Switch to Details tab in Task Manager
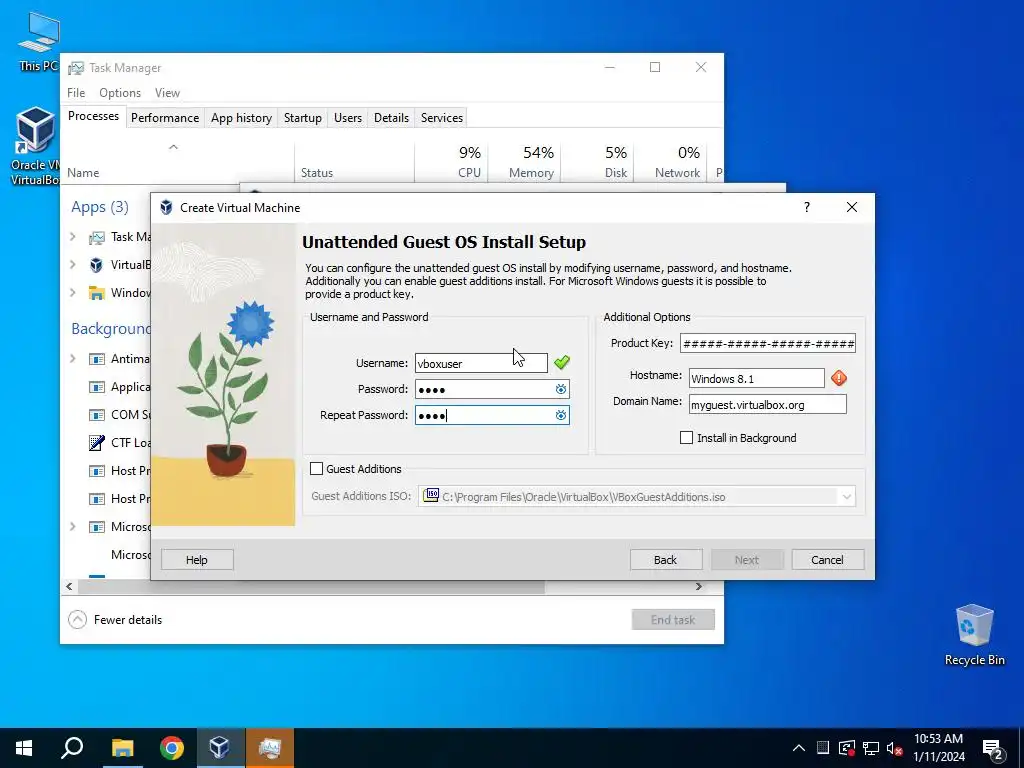This screenshot has height=768, width=1024. pos(391,118)
